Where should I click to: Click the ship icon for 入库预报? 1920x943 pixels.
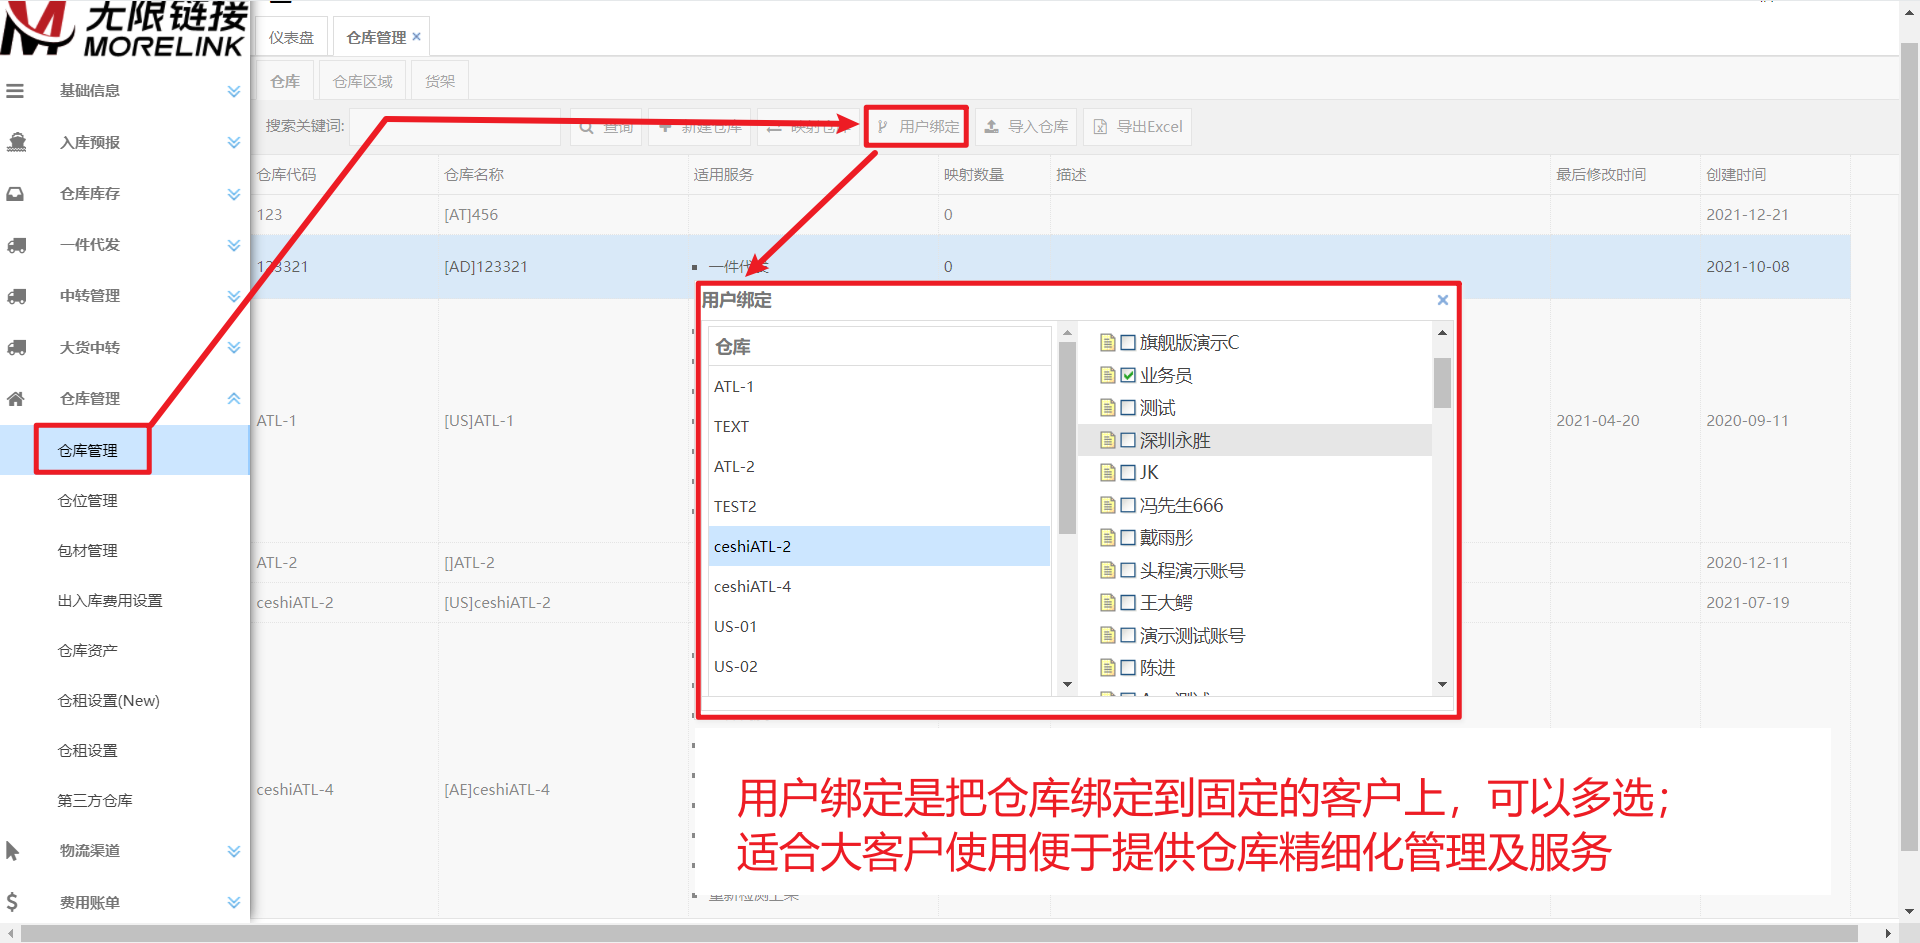pos(16,142)
